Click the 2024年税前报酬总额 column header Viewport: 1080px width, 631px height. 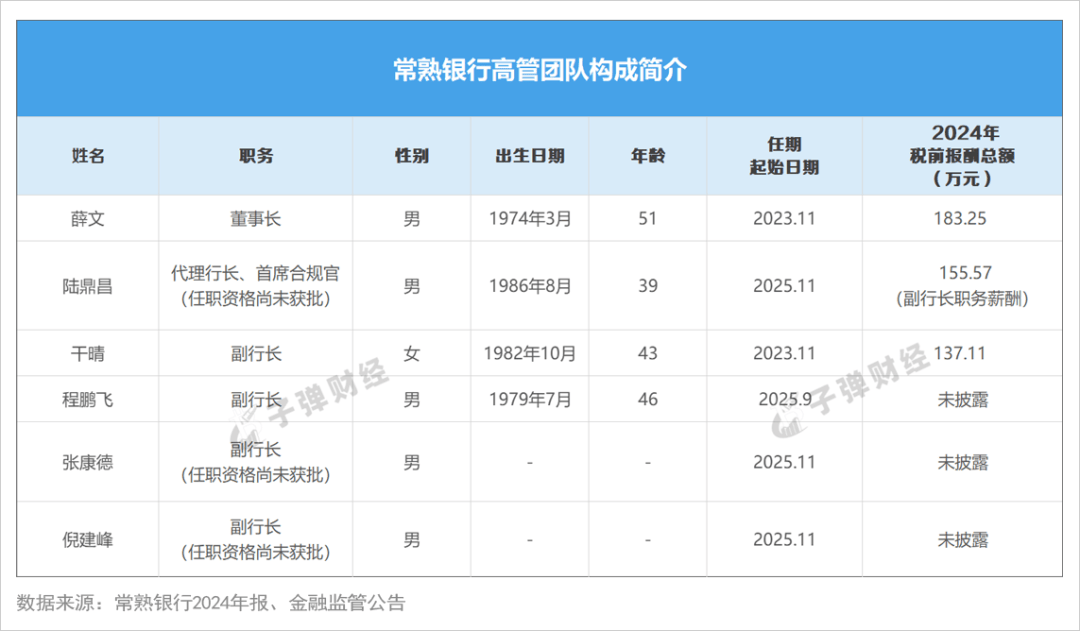[x=968, y=155]
